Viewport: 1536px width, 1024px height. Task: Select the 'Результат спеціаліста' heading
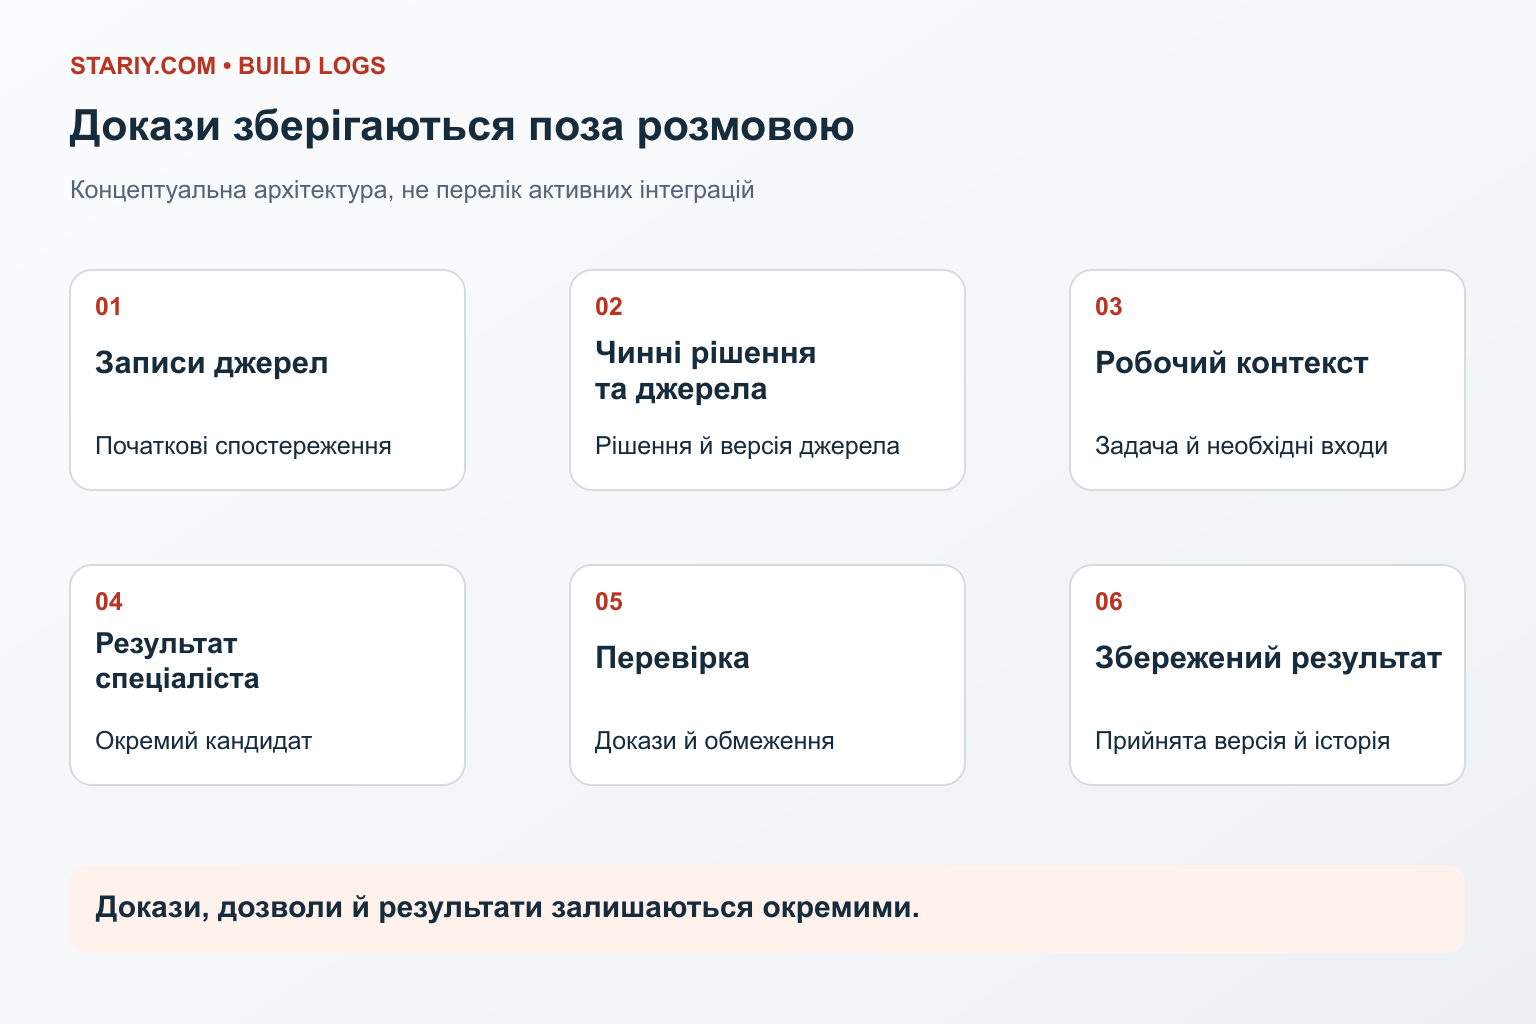[x=177, y=661]
